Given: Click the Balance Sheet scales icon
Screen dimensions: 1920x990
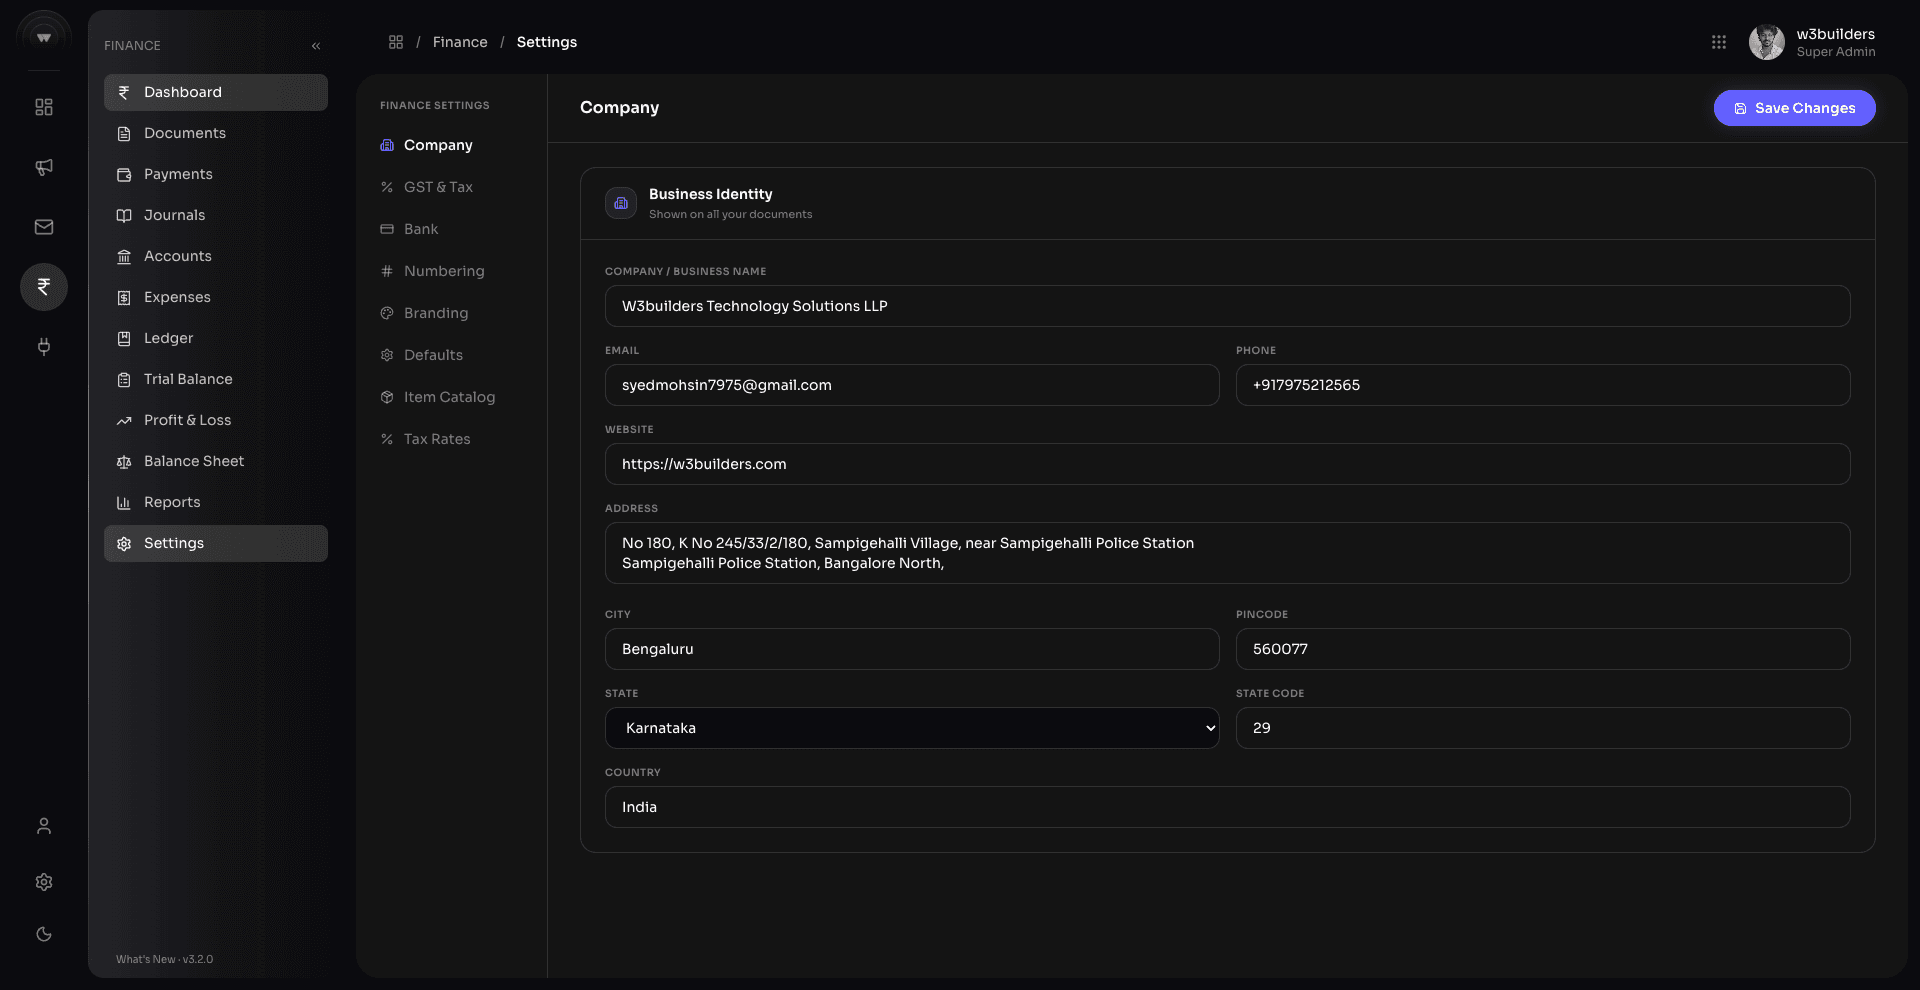Looking at the screenshot, I should point(124,461).
